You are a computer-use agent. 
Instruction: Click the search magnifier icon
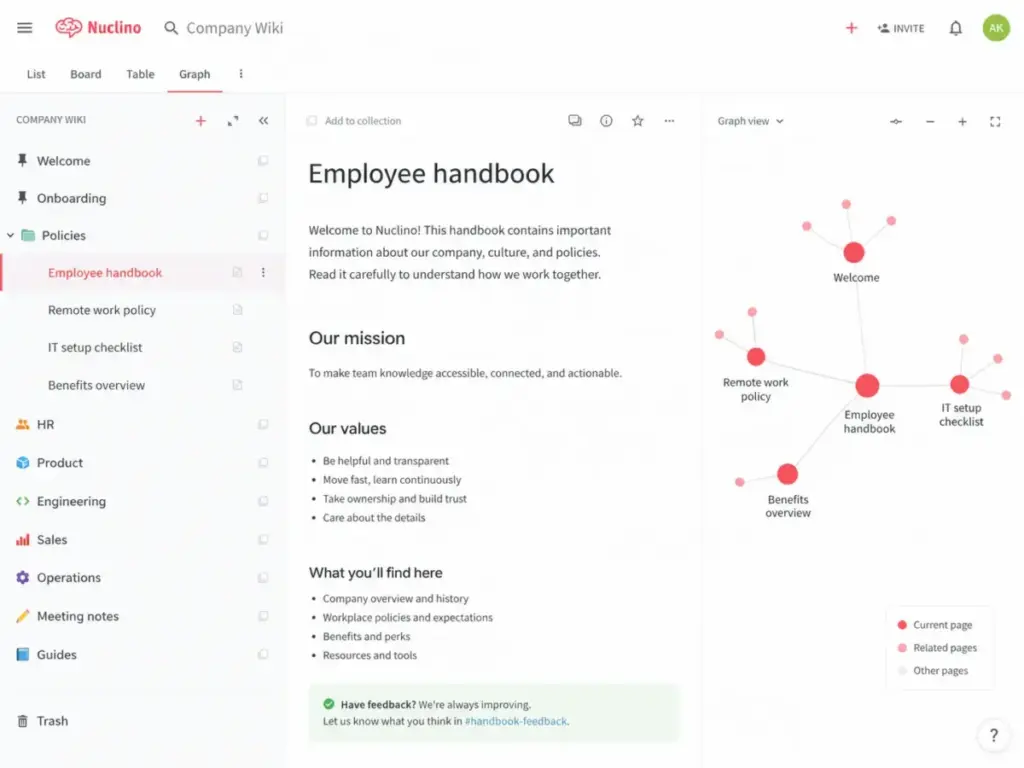click(x=171, y=28)
